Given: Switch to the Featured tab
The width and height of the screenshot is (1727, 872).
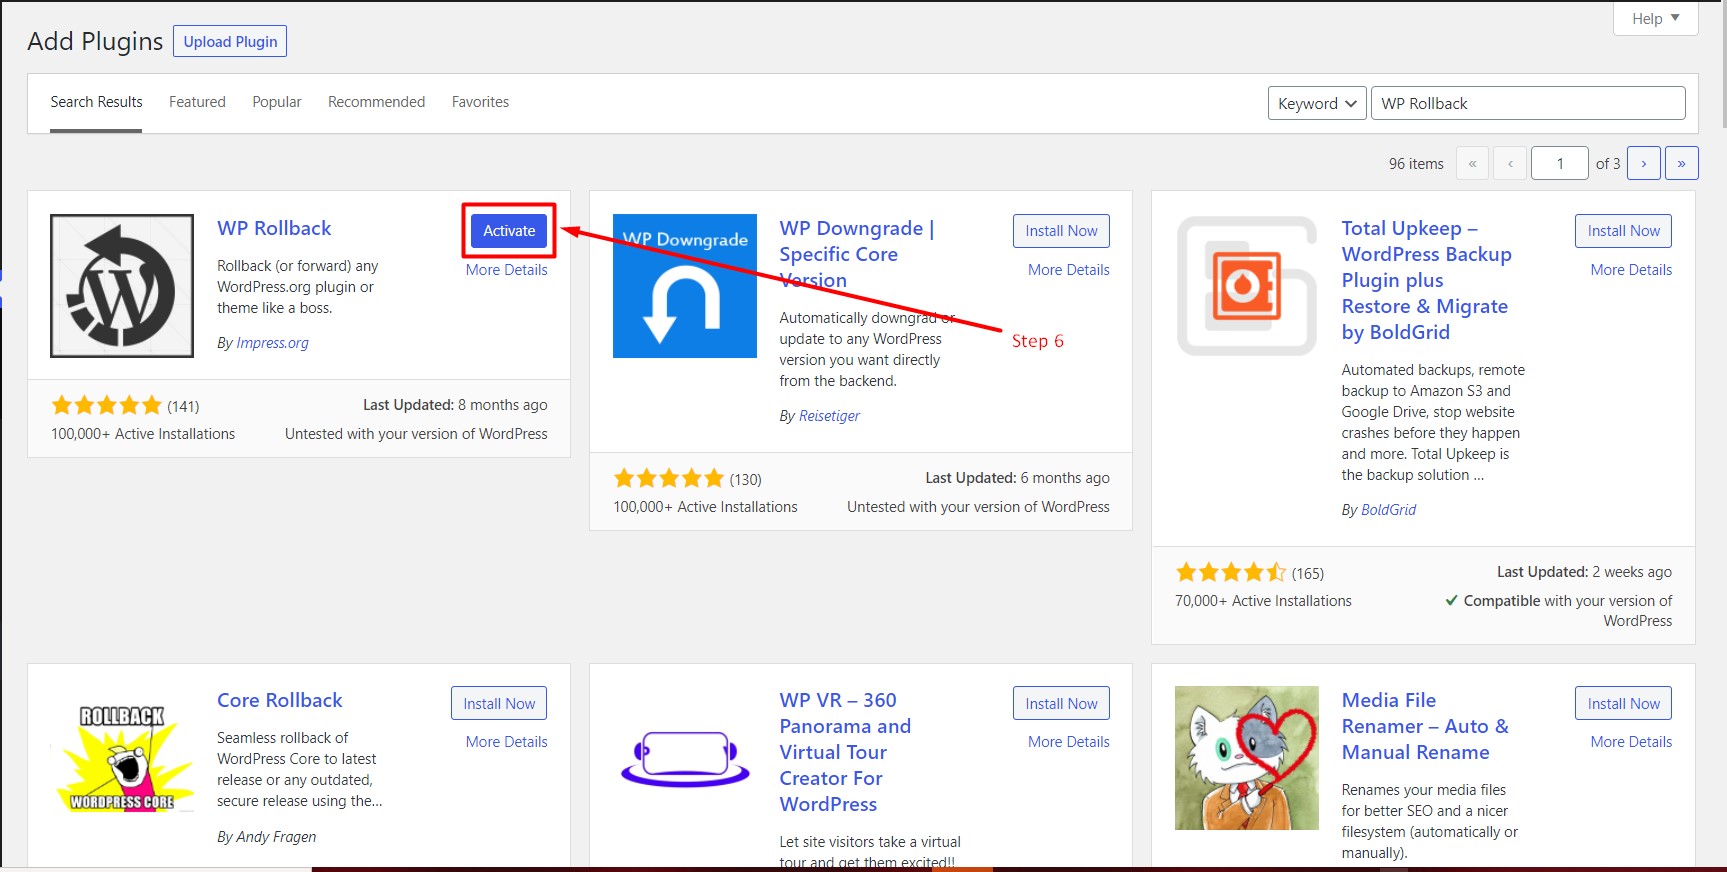Looking at the screenshot, I should [197, 102].
